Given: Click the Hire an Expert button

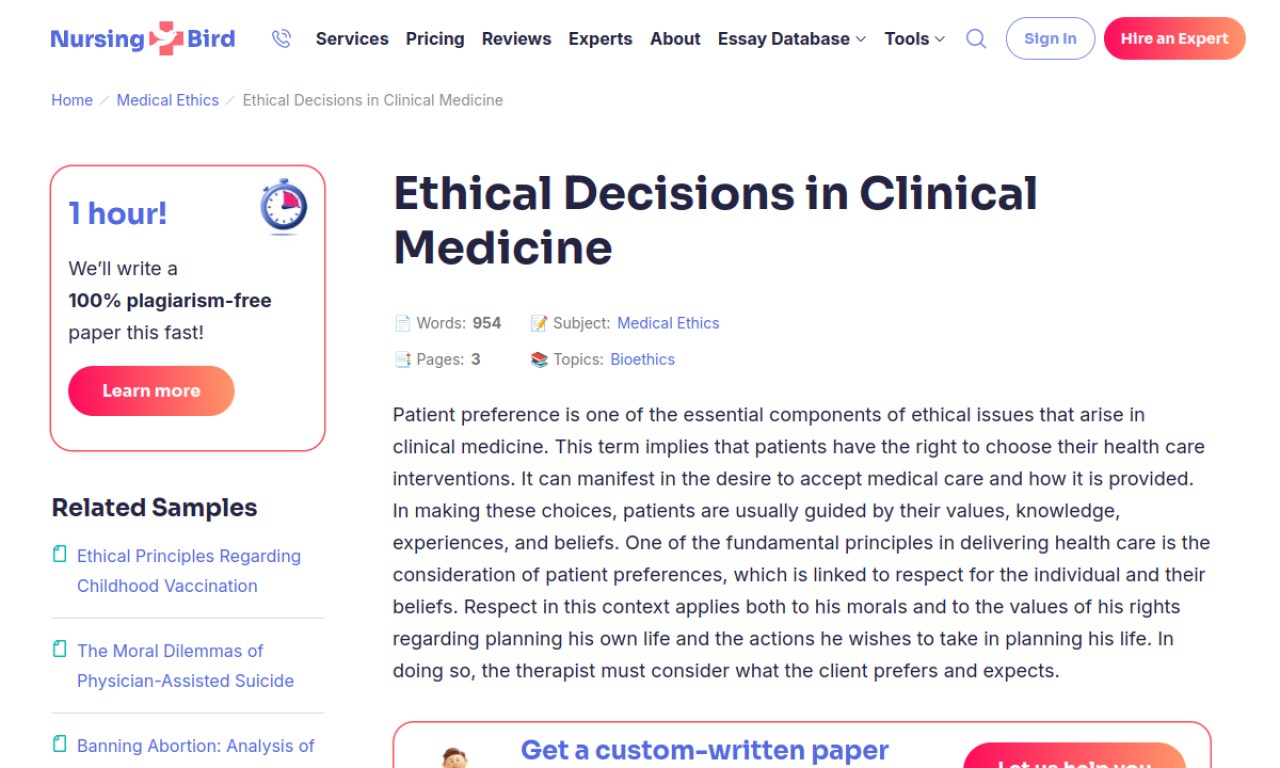Looking at the screenshot, I should 1174,39.
